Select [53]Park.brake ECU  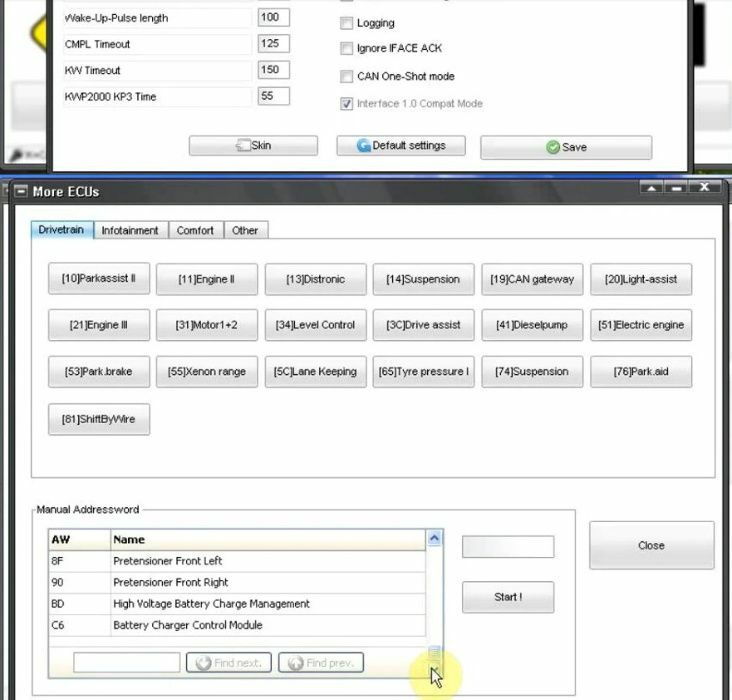click(x=99, y=372)
